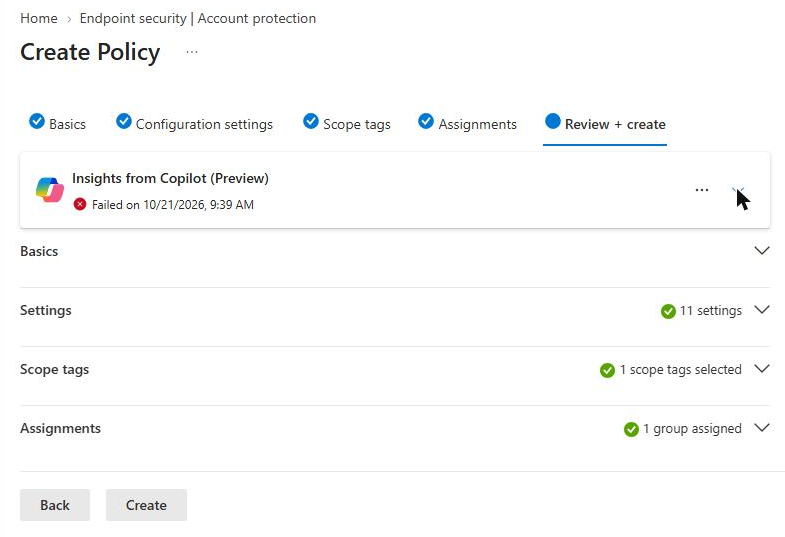
Task: Click the Configuration settings step checkmark icon
Action: [x=124, y=121]
